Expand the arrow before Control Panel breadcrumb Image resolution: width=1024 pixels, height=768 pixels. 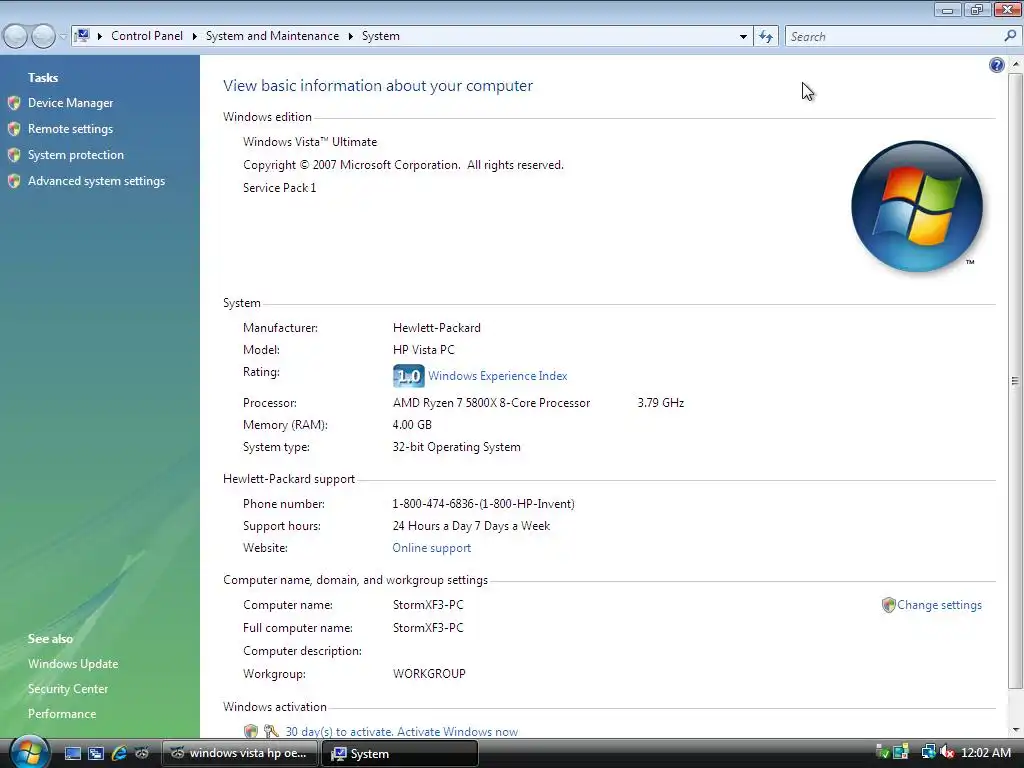[100, 37]
